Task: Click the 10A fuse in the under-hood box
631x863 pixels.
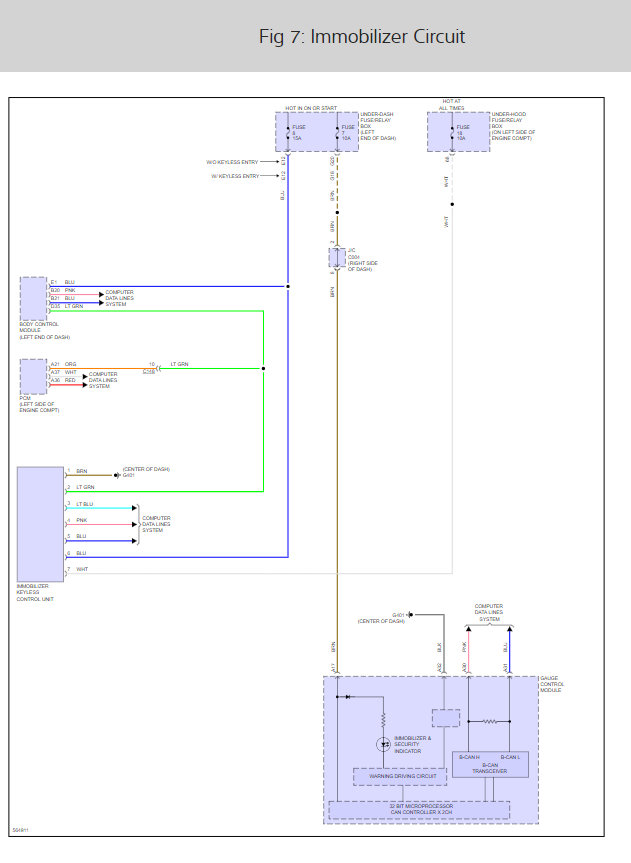Action: pos(453,133)
